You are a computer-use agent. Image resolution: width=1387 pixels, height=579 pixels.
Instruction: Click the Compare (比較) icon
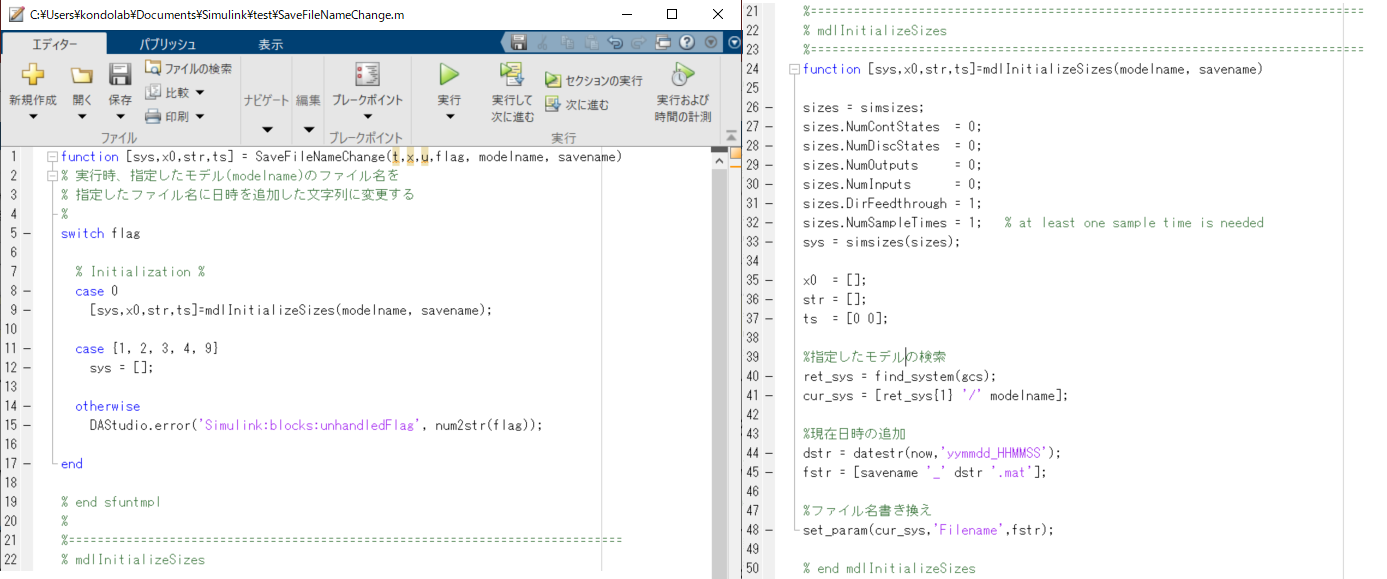pyautogui.click(x=153, y=92)
